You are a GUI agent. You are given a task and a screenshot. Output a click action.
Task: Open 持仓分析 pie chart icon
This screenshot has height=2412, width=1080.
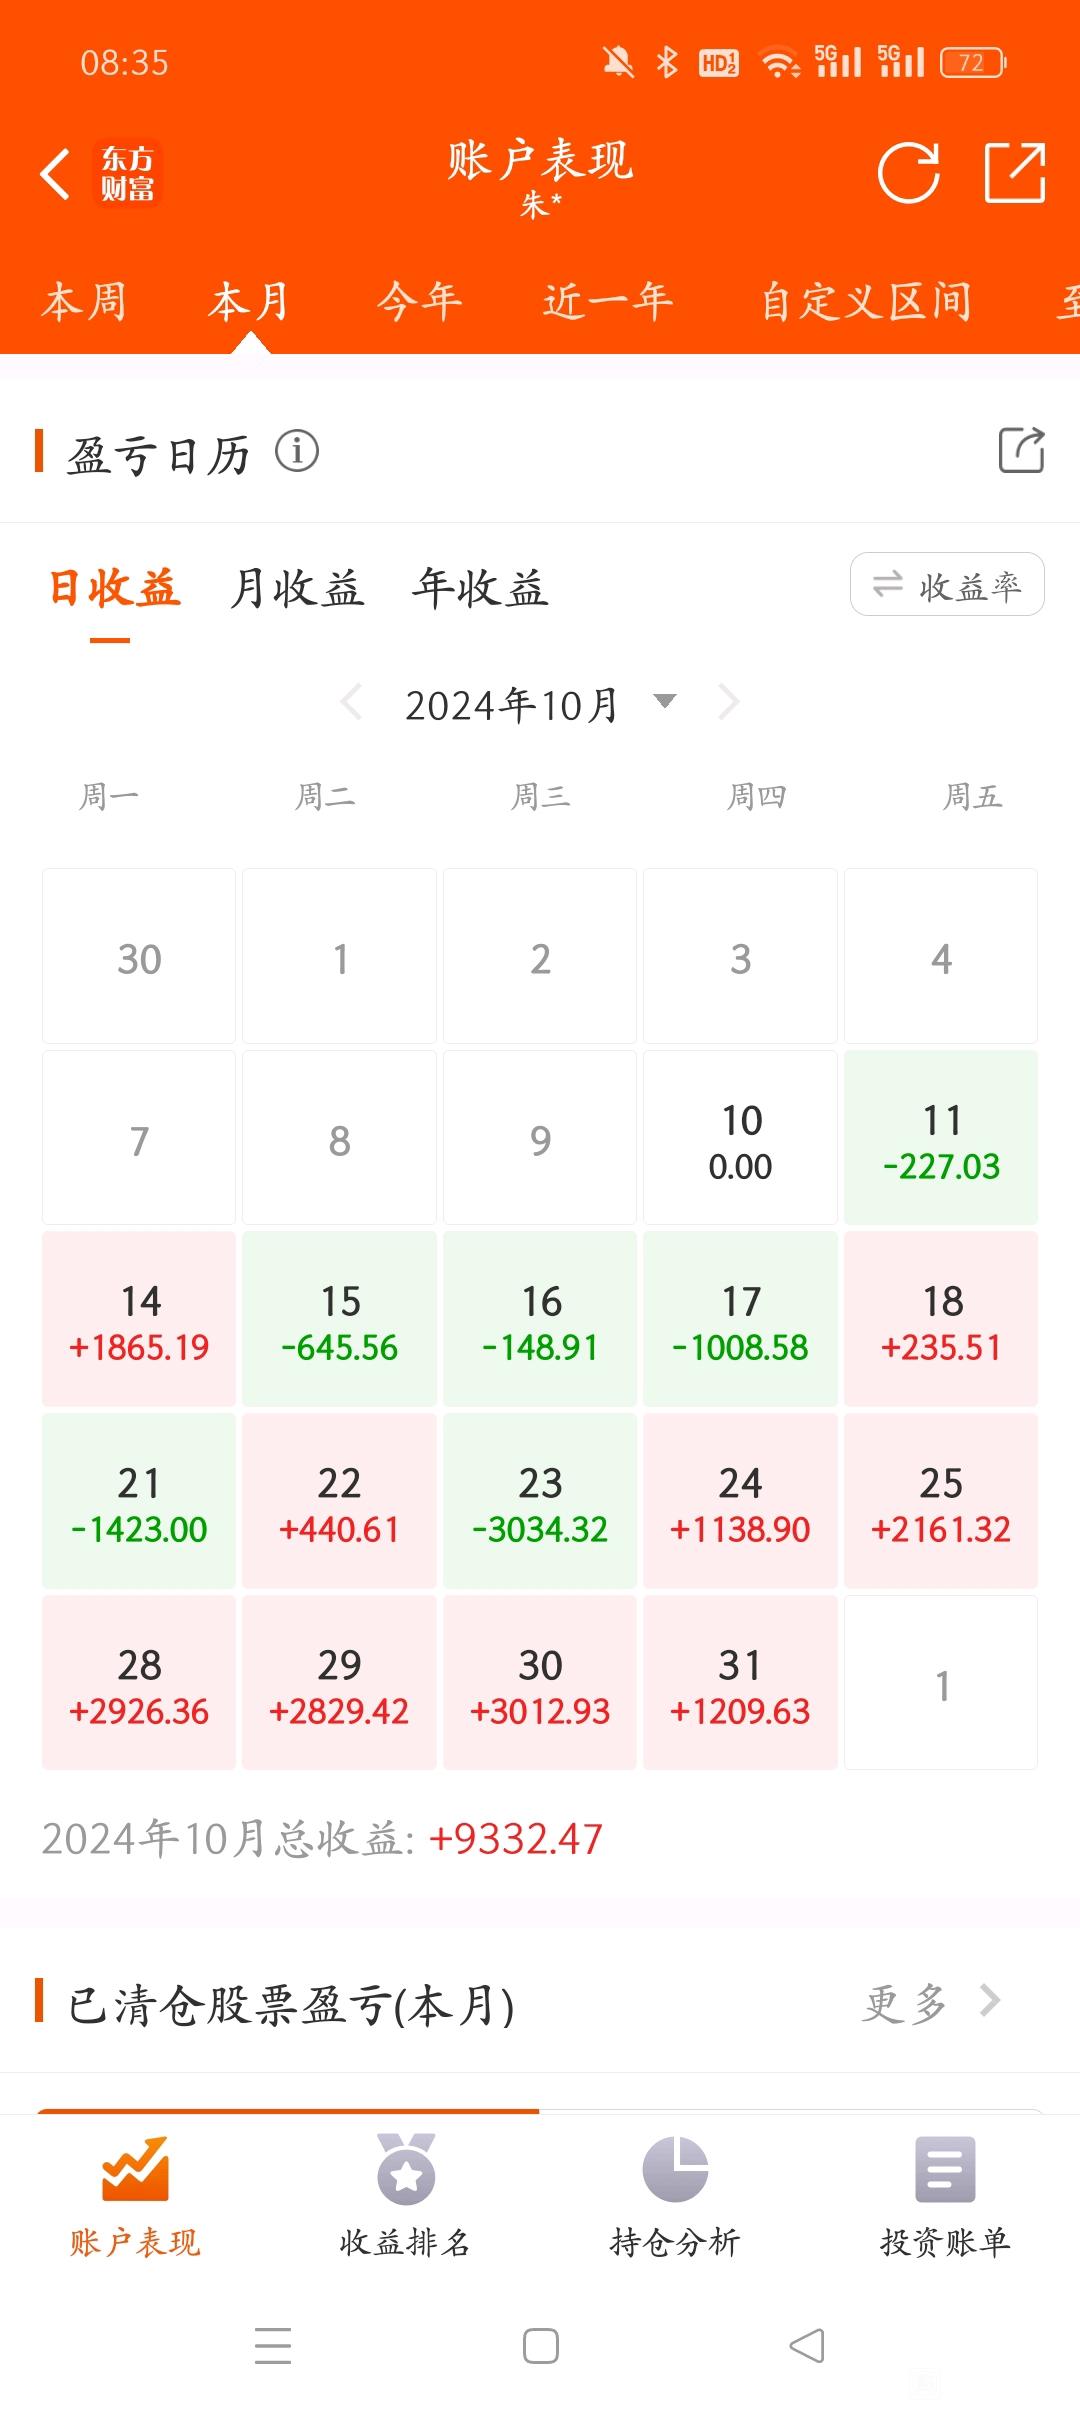(x=675, y=2169)
